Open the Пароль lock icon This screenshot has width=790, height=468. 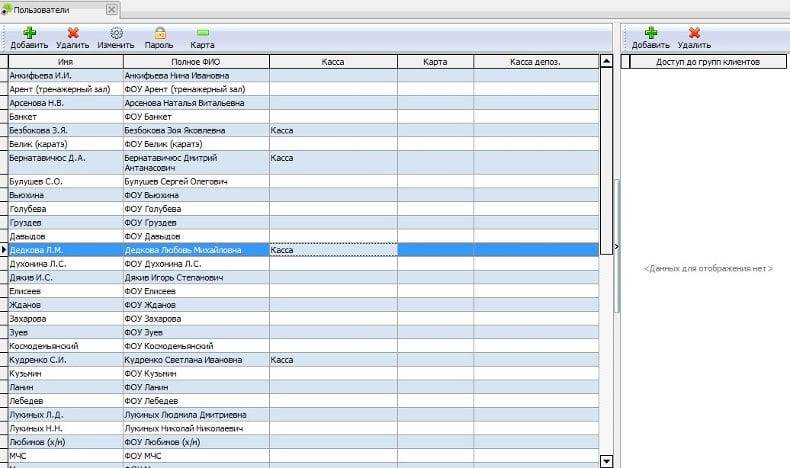click(159, 33)
